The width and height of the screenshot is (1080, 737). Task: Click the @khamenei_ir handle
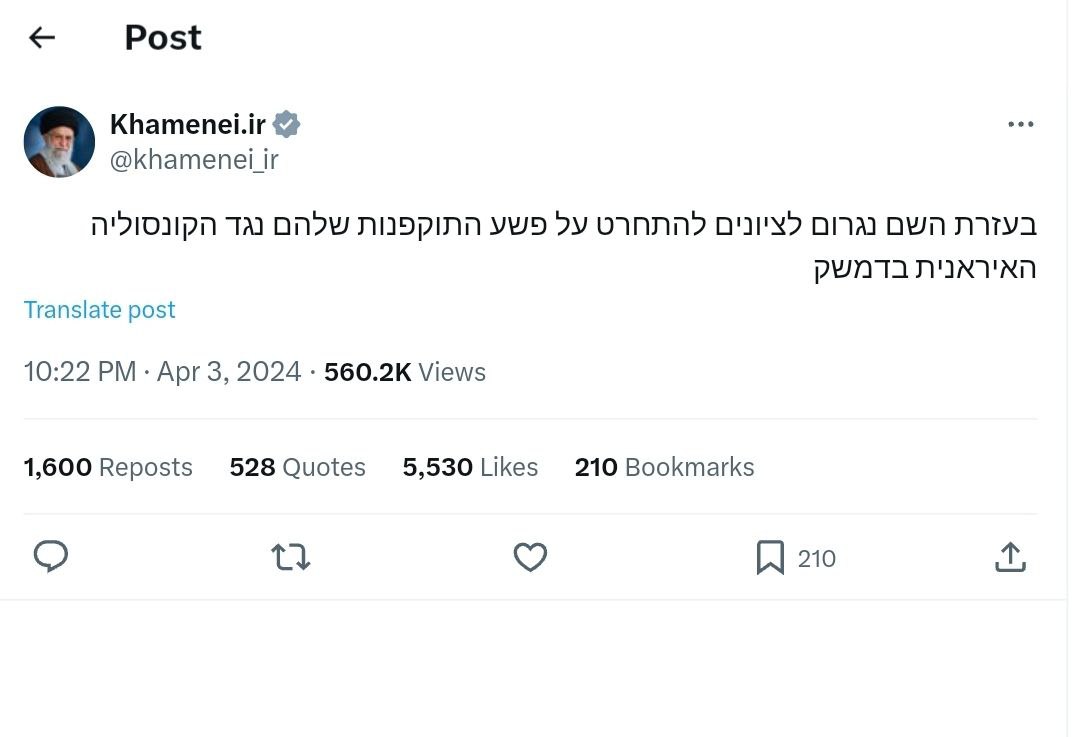[x=194, y=159]
